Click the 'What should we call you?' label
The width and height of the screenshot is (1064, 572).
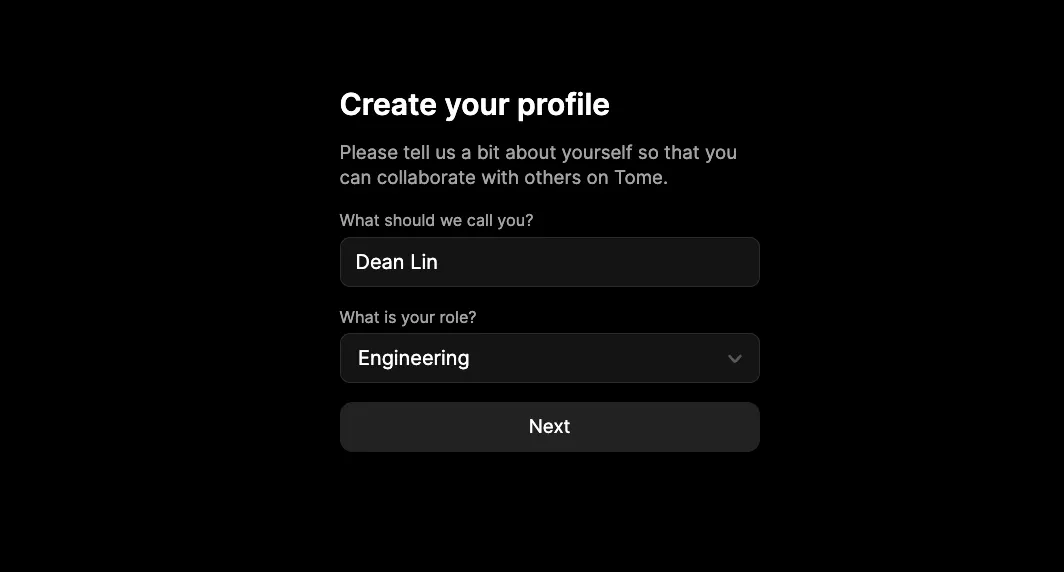(x=436, y=221)
